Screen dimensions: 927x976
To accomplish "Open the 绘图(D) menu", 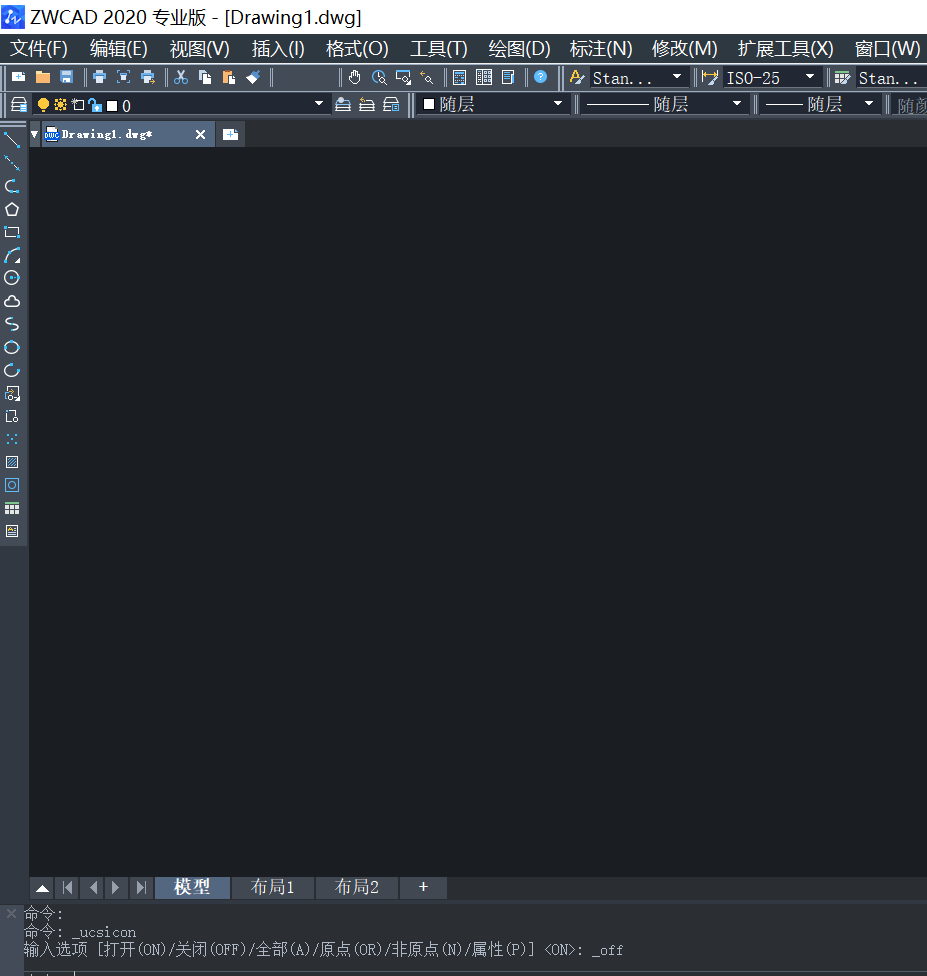I will pos(519,49).
